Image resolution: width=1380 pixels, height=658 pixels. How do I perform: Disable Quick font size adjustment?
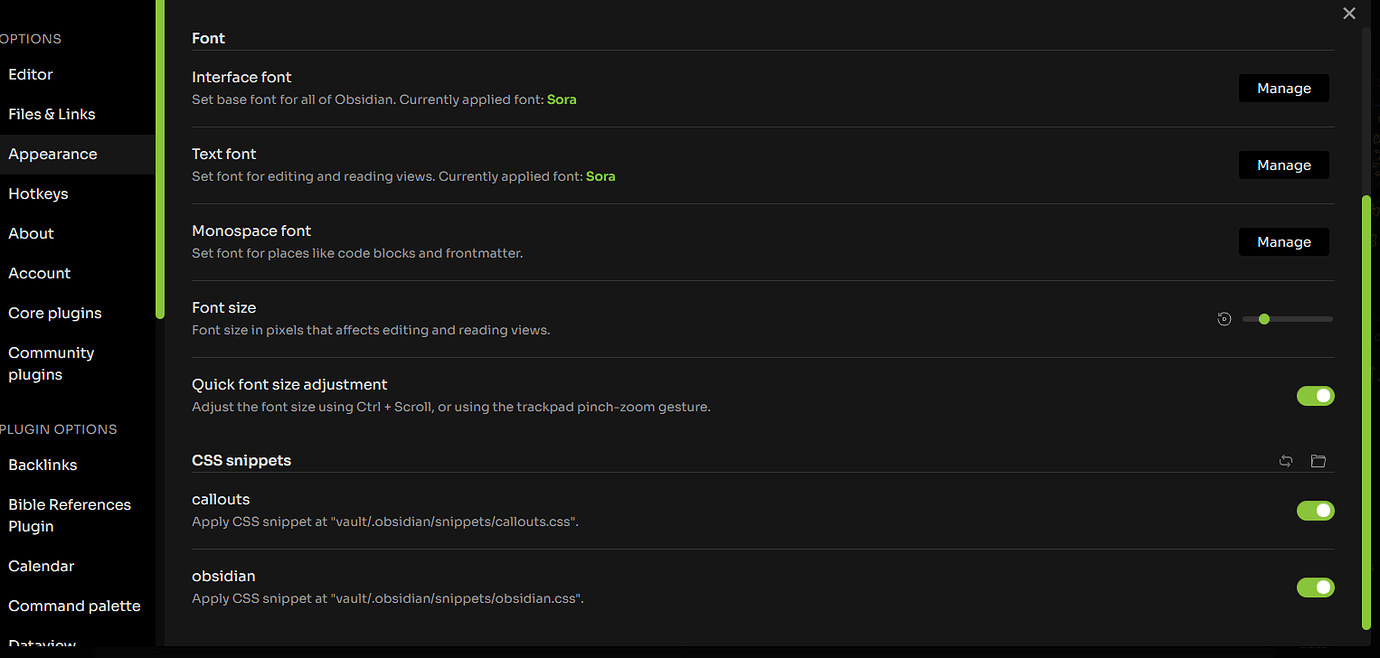tap(1315, 396)
